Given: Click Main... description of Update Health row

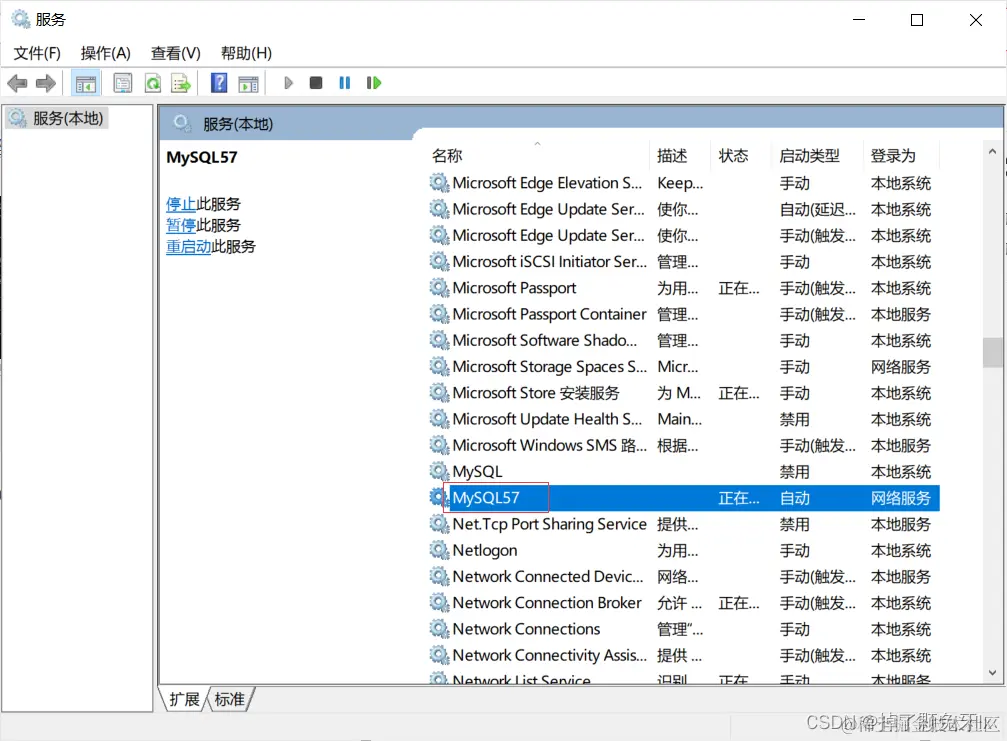Looking at the screenshot, I should [x=679, y=419].
